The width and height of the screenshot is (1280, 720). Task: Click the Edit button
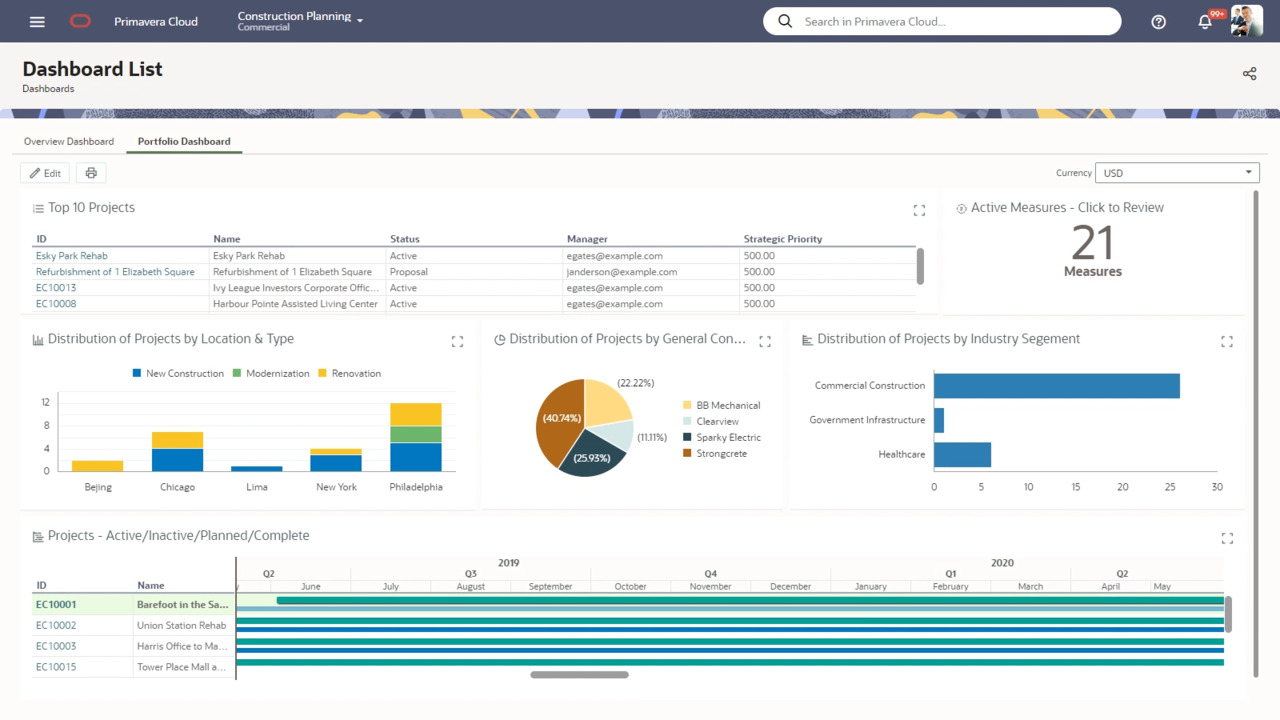pos(45,173)
